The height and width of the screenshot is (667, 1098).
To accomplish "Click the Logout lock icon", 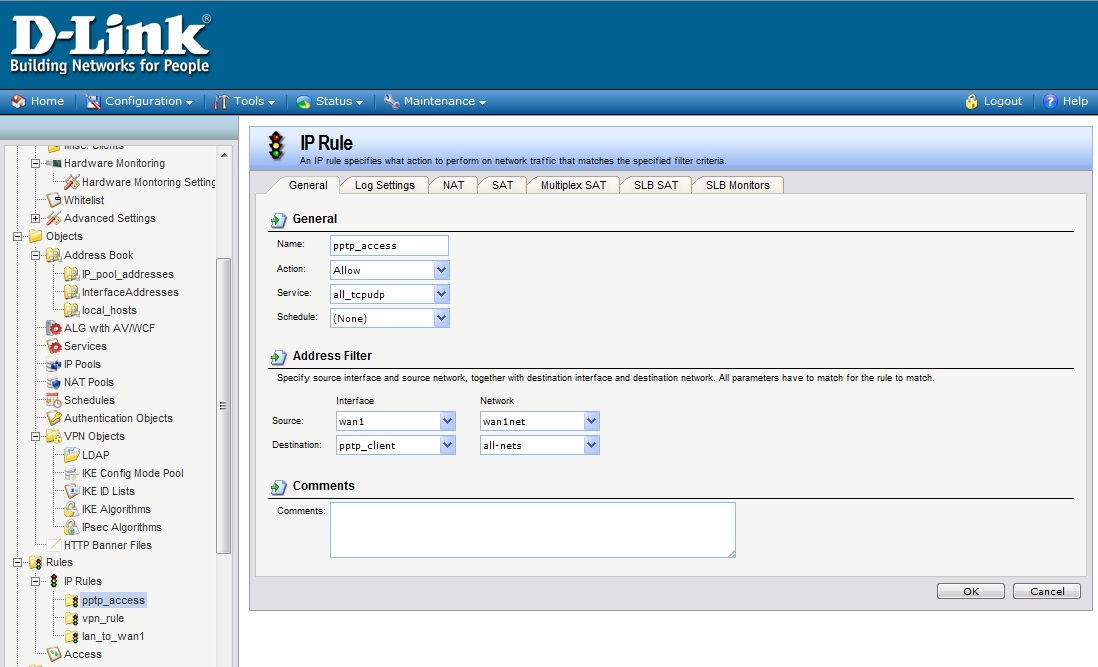I will 971,101.
